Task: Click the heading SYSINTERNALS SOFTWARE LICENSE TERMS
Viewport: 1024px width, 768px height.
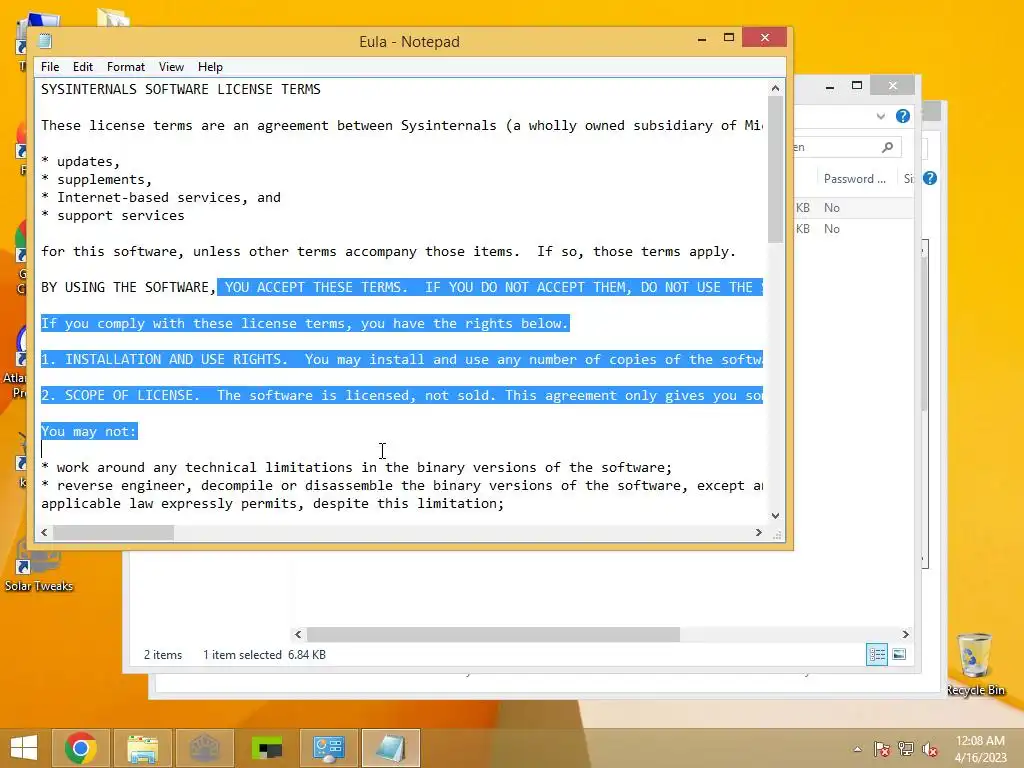Action: [x=181, y=89]
